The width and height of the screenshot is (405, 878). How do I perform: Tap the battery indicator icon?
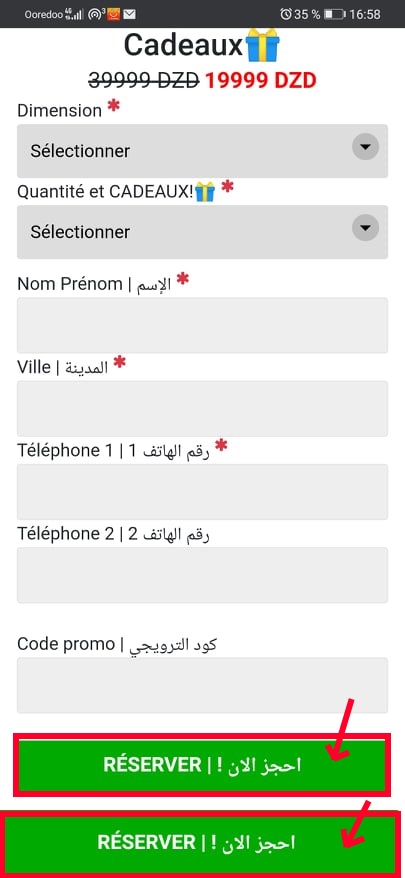(x=336, y=15)
